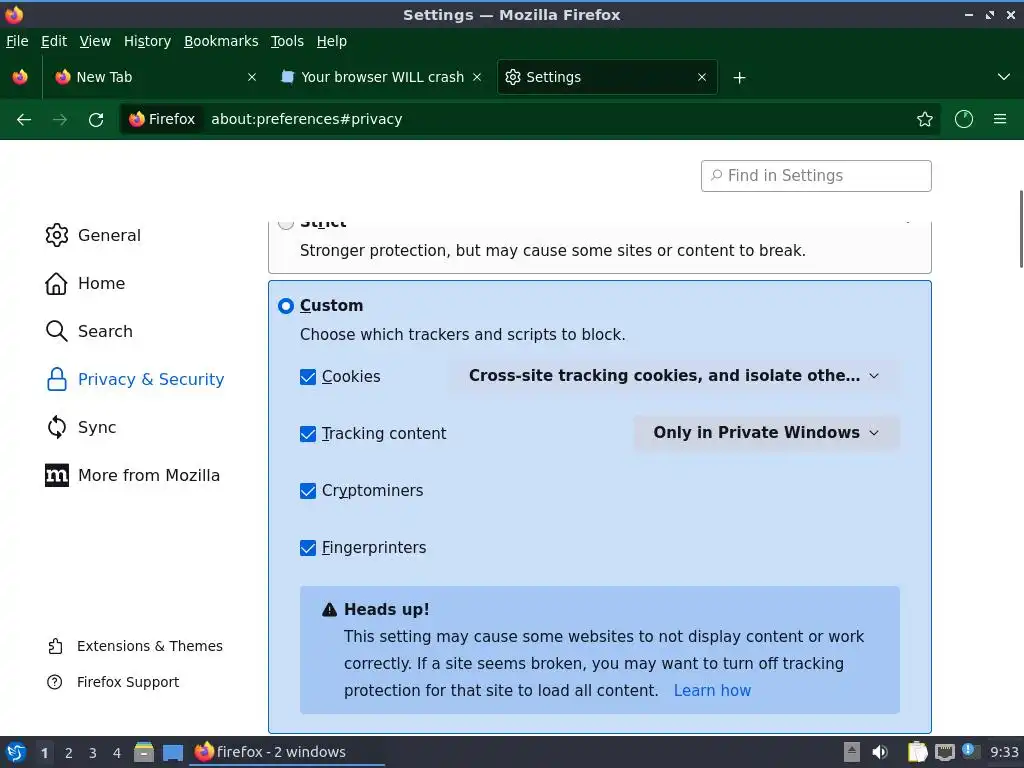1024x768 pixels.
Task: Open the History menu
Action: click(x=147, y=41)
